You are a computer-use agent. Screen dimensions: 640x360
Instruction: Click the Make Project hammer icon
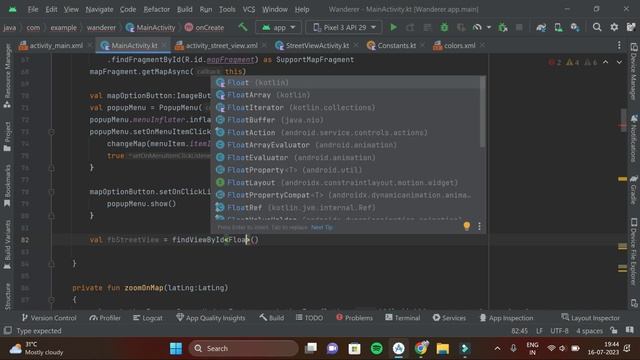point(243,27)
